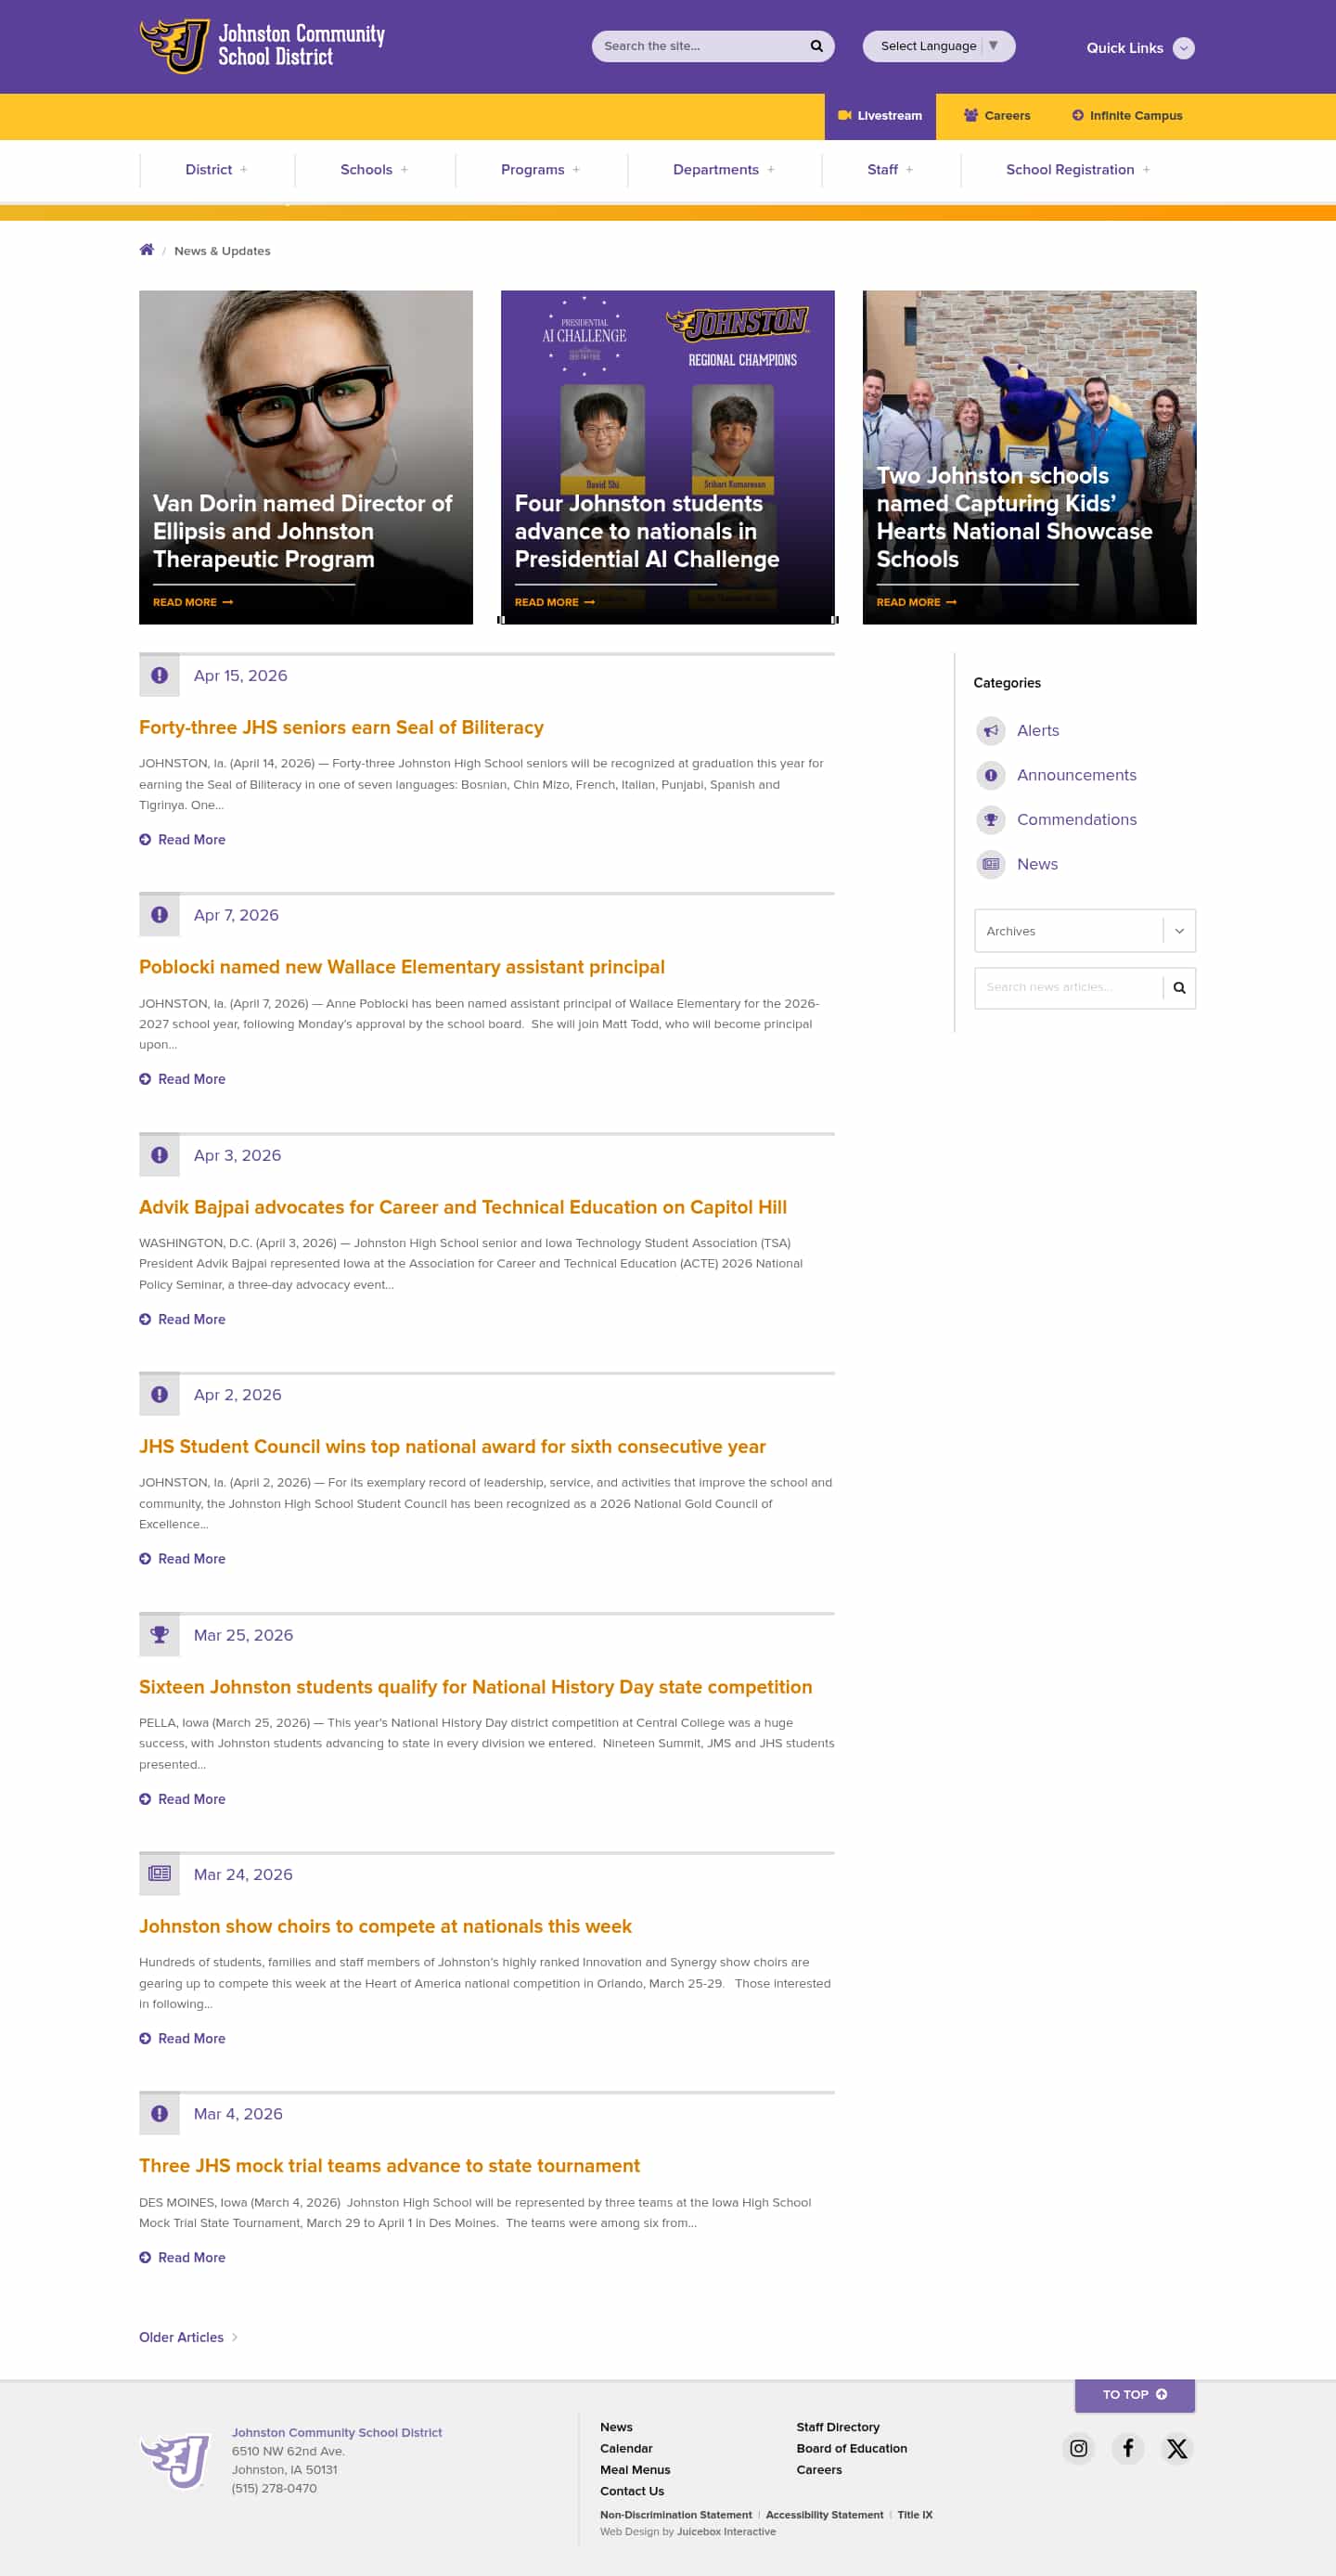Click the Alerts megaphone category icon
The width and height of the screenshot is (1336, 2576).
[x=990, y=731]
